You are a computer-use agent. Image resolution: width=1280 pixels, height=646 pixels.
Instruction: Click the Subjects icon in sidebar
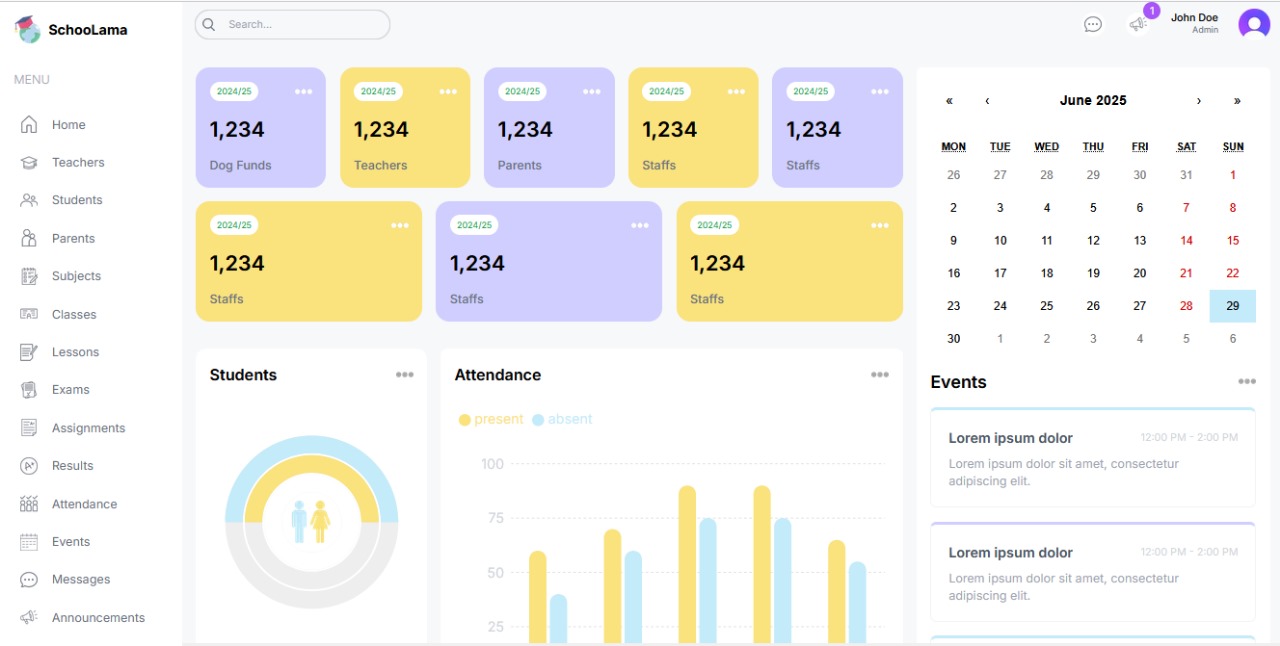(29, 276)
